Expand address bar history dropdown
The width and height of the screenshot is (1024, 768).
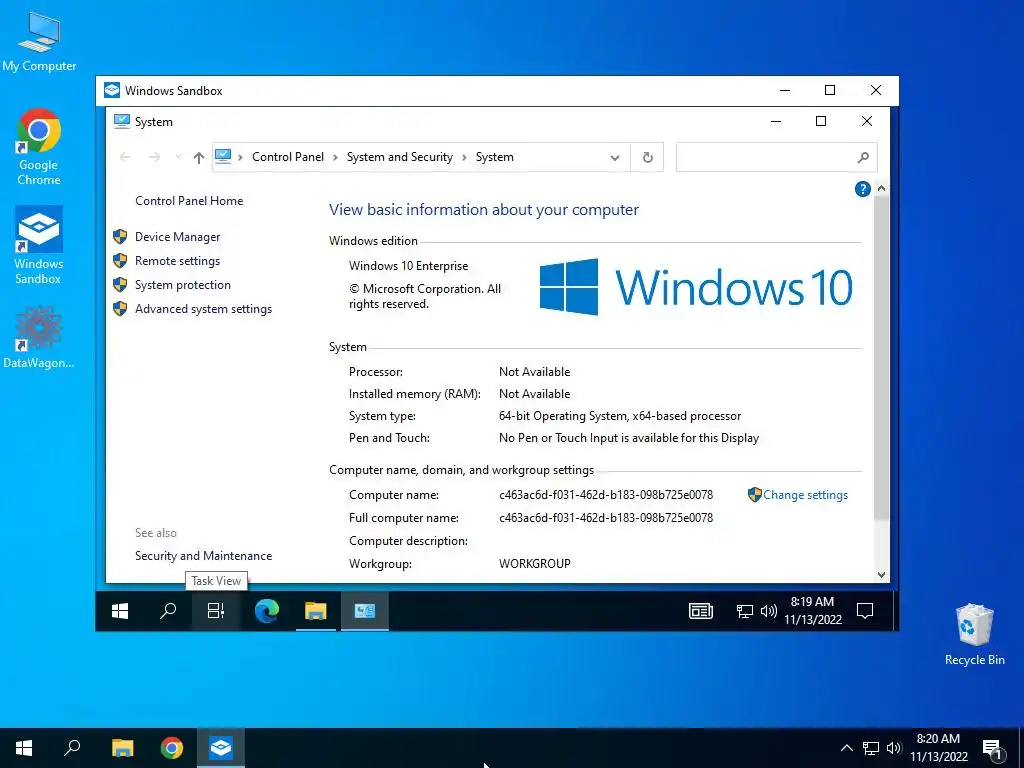(x=615, y=157)
